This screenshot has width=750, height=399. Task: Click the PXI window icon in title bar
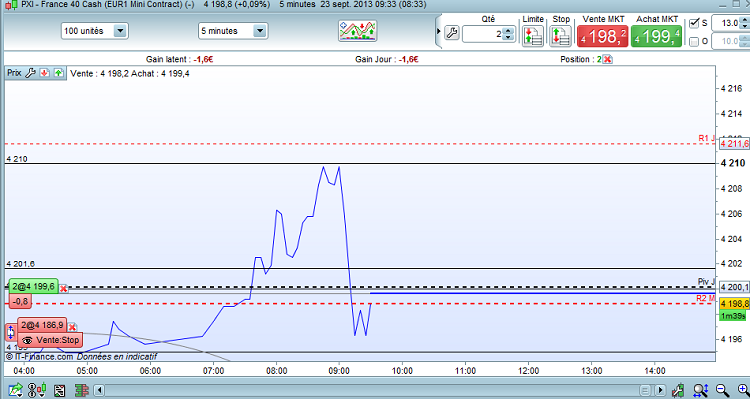[x=11, y=4]
